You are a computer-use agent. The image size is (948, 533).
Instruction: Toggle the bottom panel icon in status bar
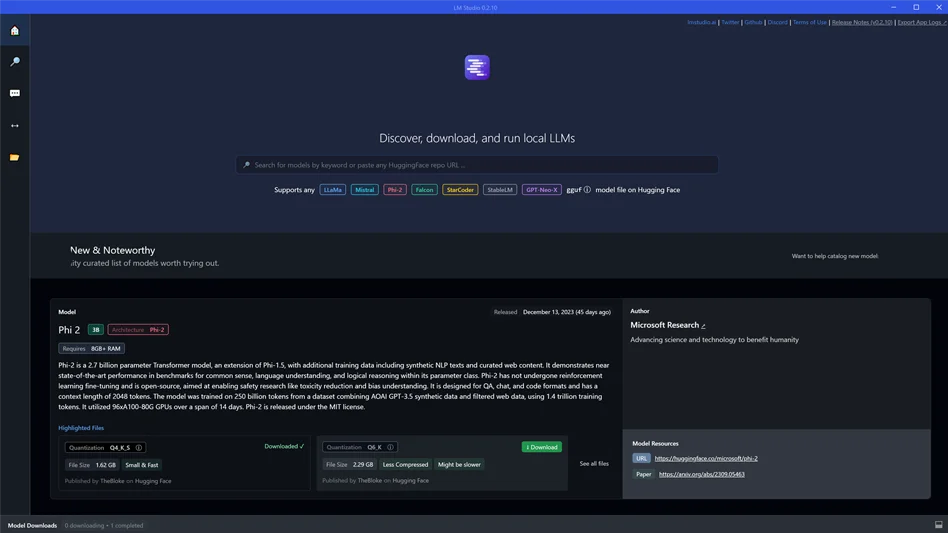tap(938, 525)
